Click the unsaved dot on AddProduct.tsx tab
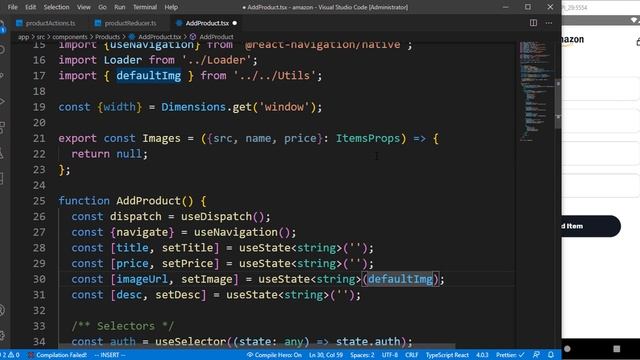The width and height of the screenshot is (640, 360). 235,23
